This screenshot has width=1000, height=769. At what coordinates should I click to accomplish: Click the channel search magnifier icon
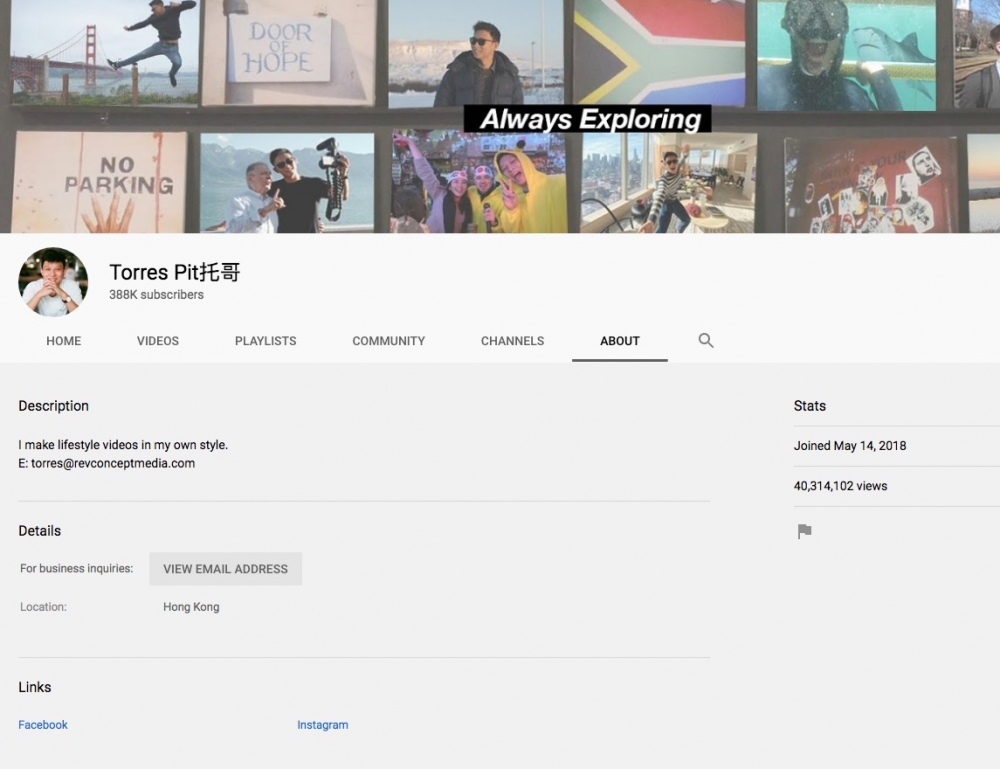point(706,341)
